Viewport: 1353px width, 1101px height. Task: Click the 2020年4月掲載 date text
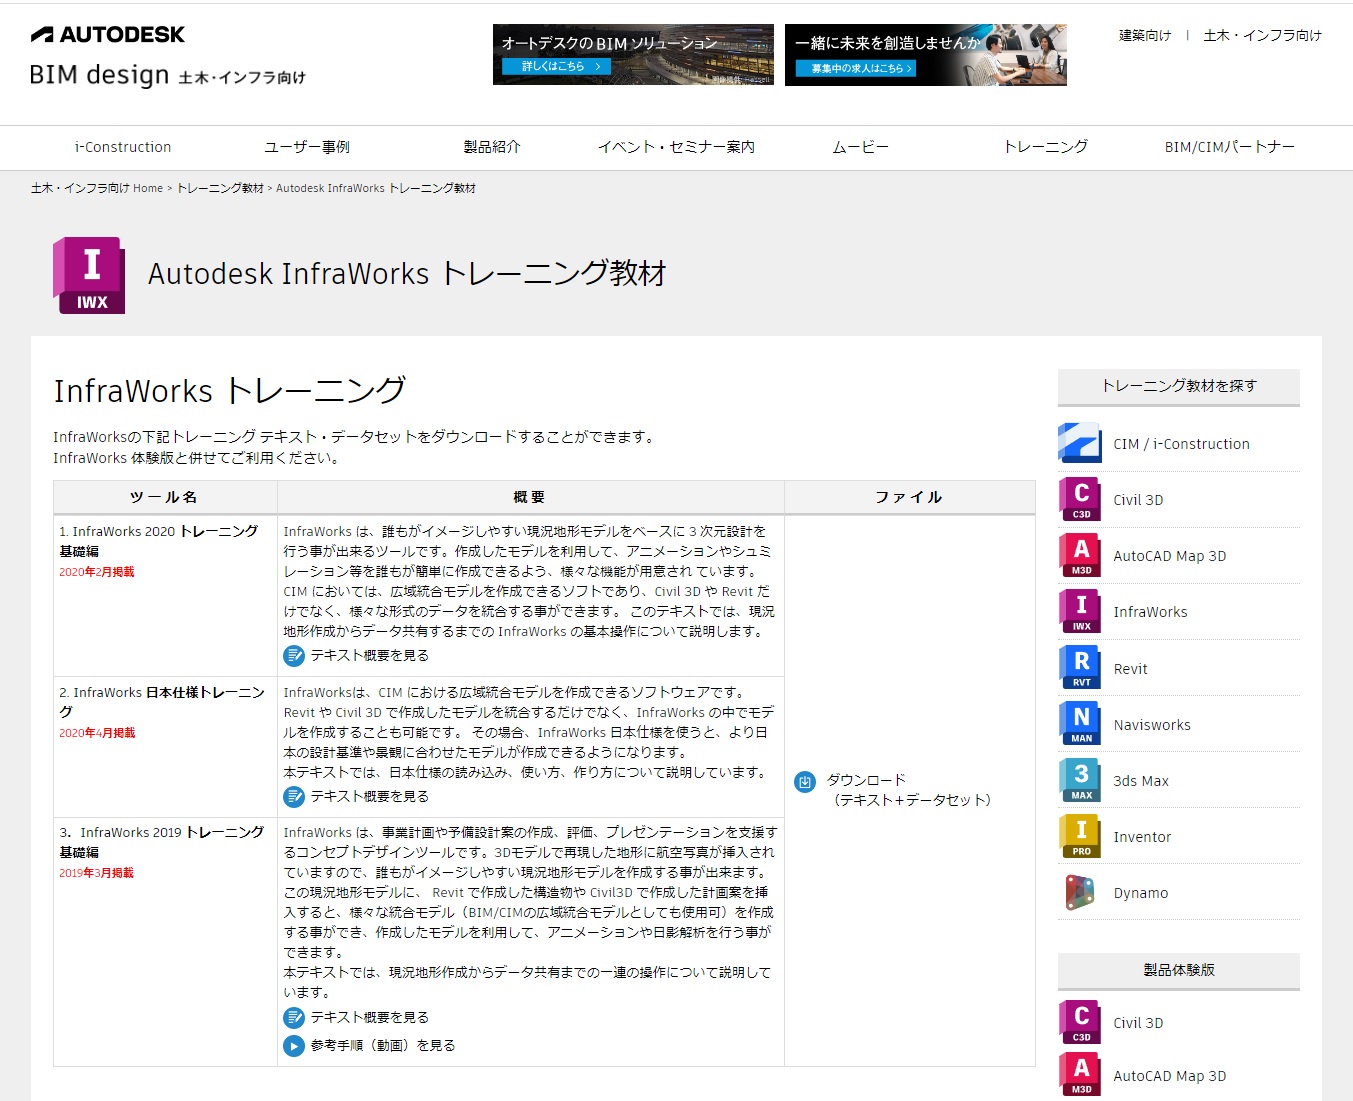click(96, 733)
